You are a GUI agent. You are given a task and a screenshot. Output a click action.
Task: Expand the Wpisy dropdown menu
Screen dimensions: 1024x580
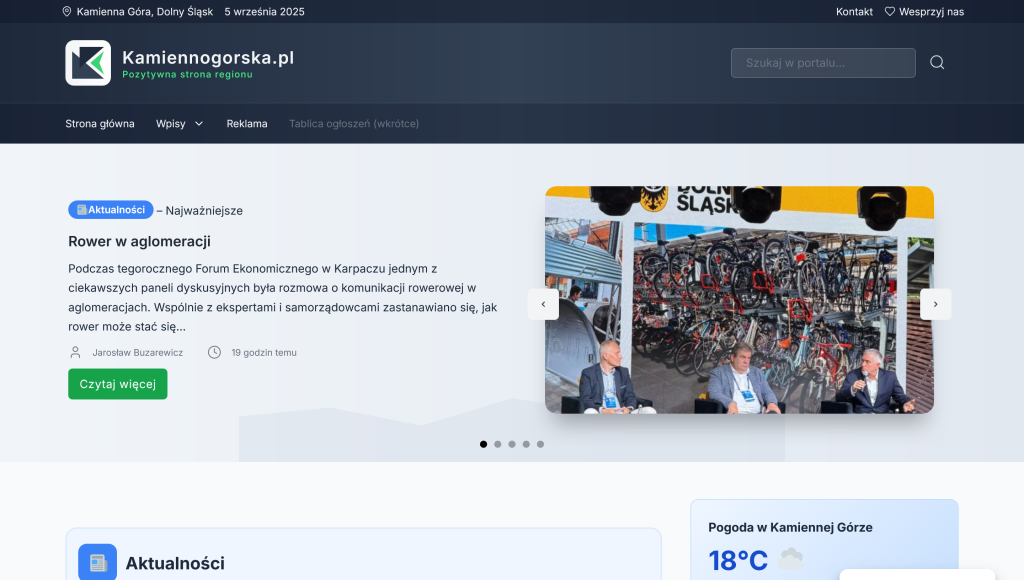180,124
